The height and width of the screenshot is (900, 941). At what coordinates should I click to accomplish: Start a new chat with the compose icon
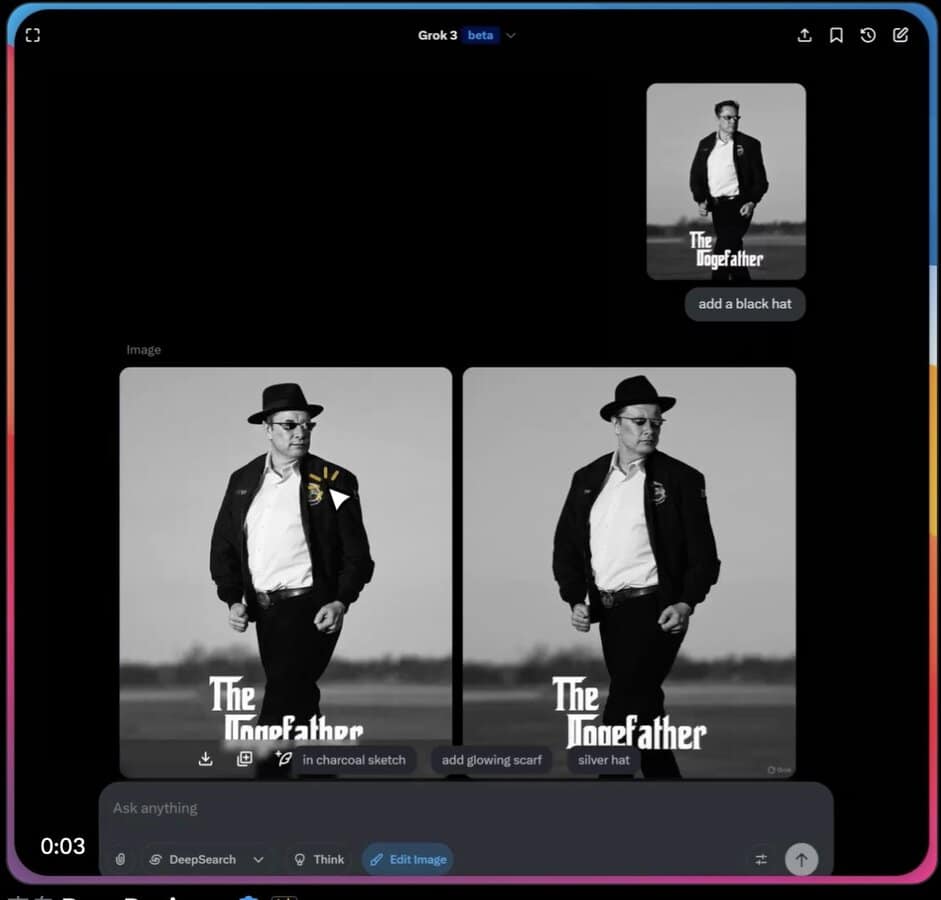(900, 35)
